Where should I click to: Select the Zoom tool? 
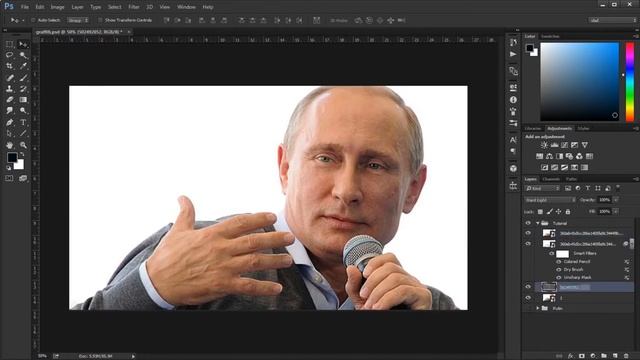point(23,145)
